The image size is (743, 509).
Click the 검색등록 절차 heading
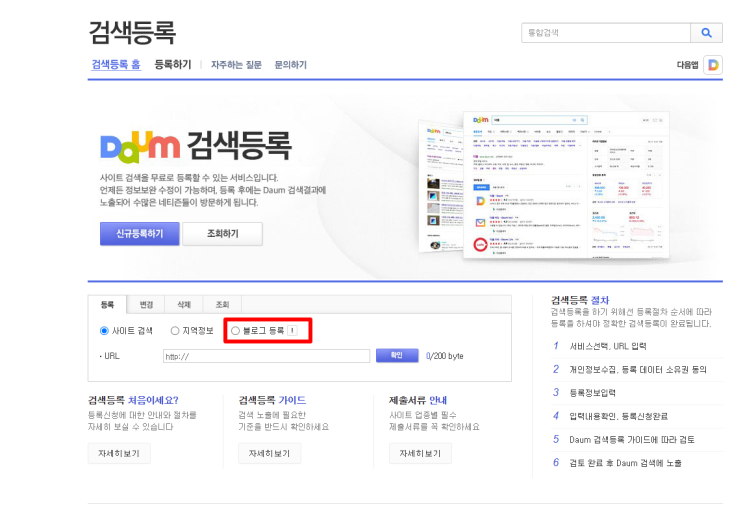coord(580,300)
